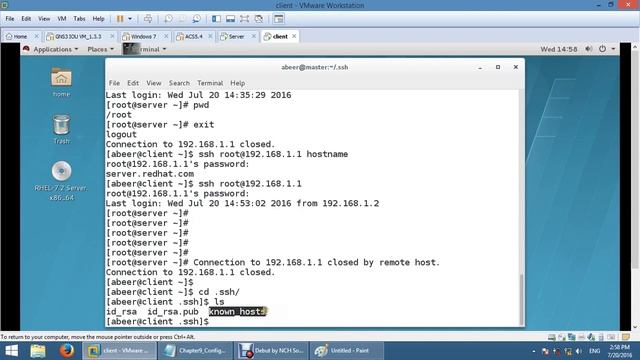This screenshot has width=640, height=360.
Task: Switch to the Windows 7 tab
Action: [x=144, y=36]
